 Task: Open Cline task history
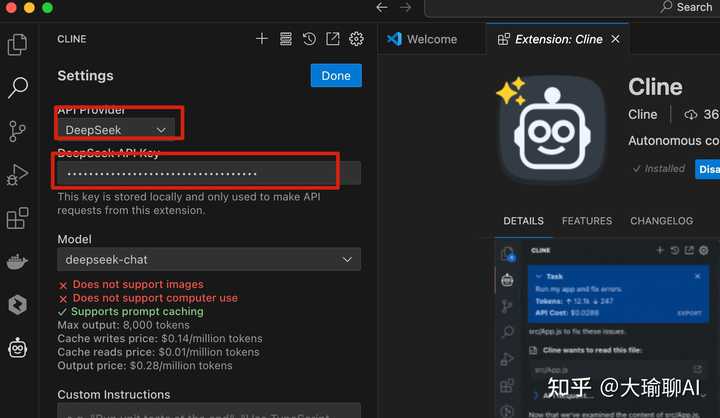tap(309, 39)
